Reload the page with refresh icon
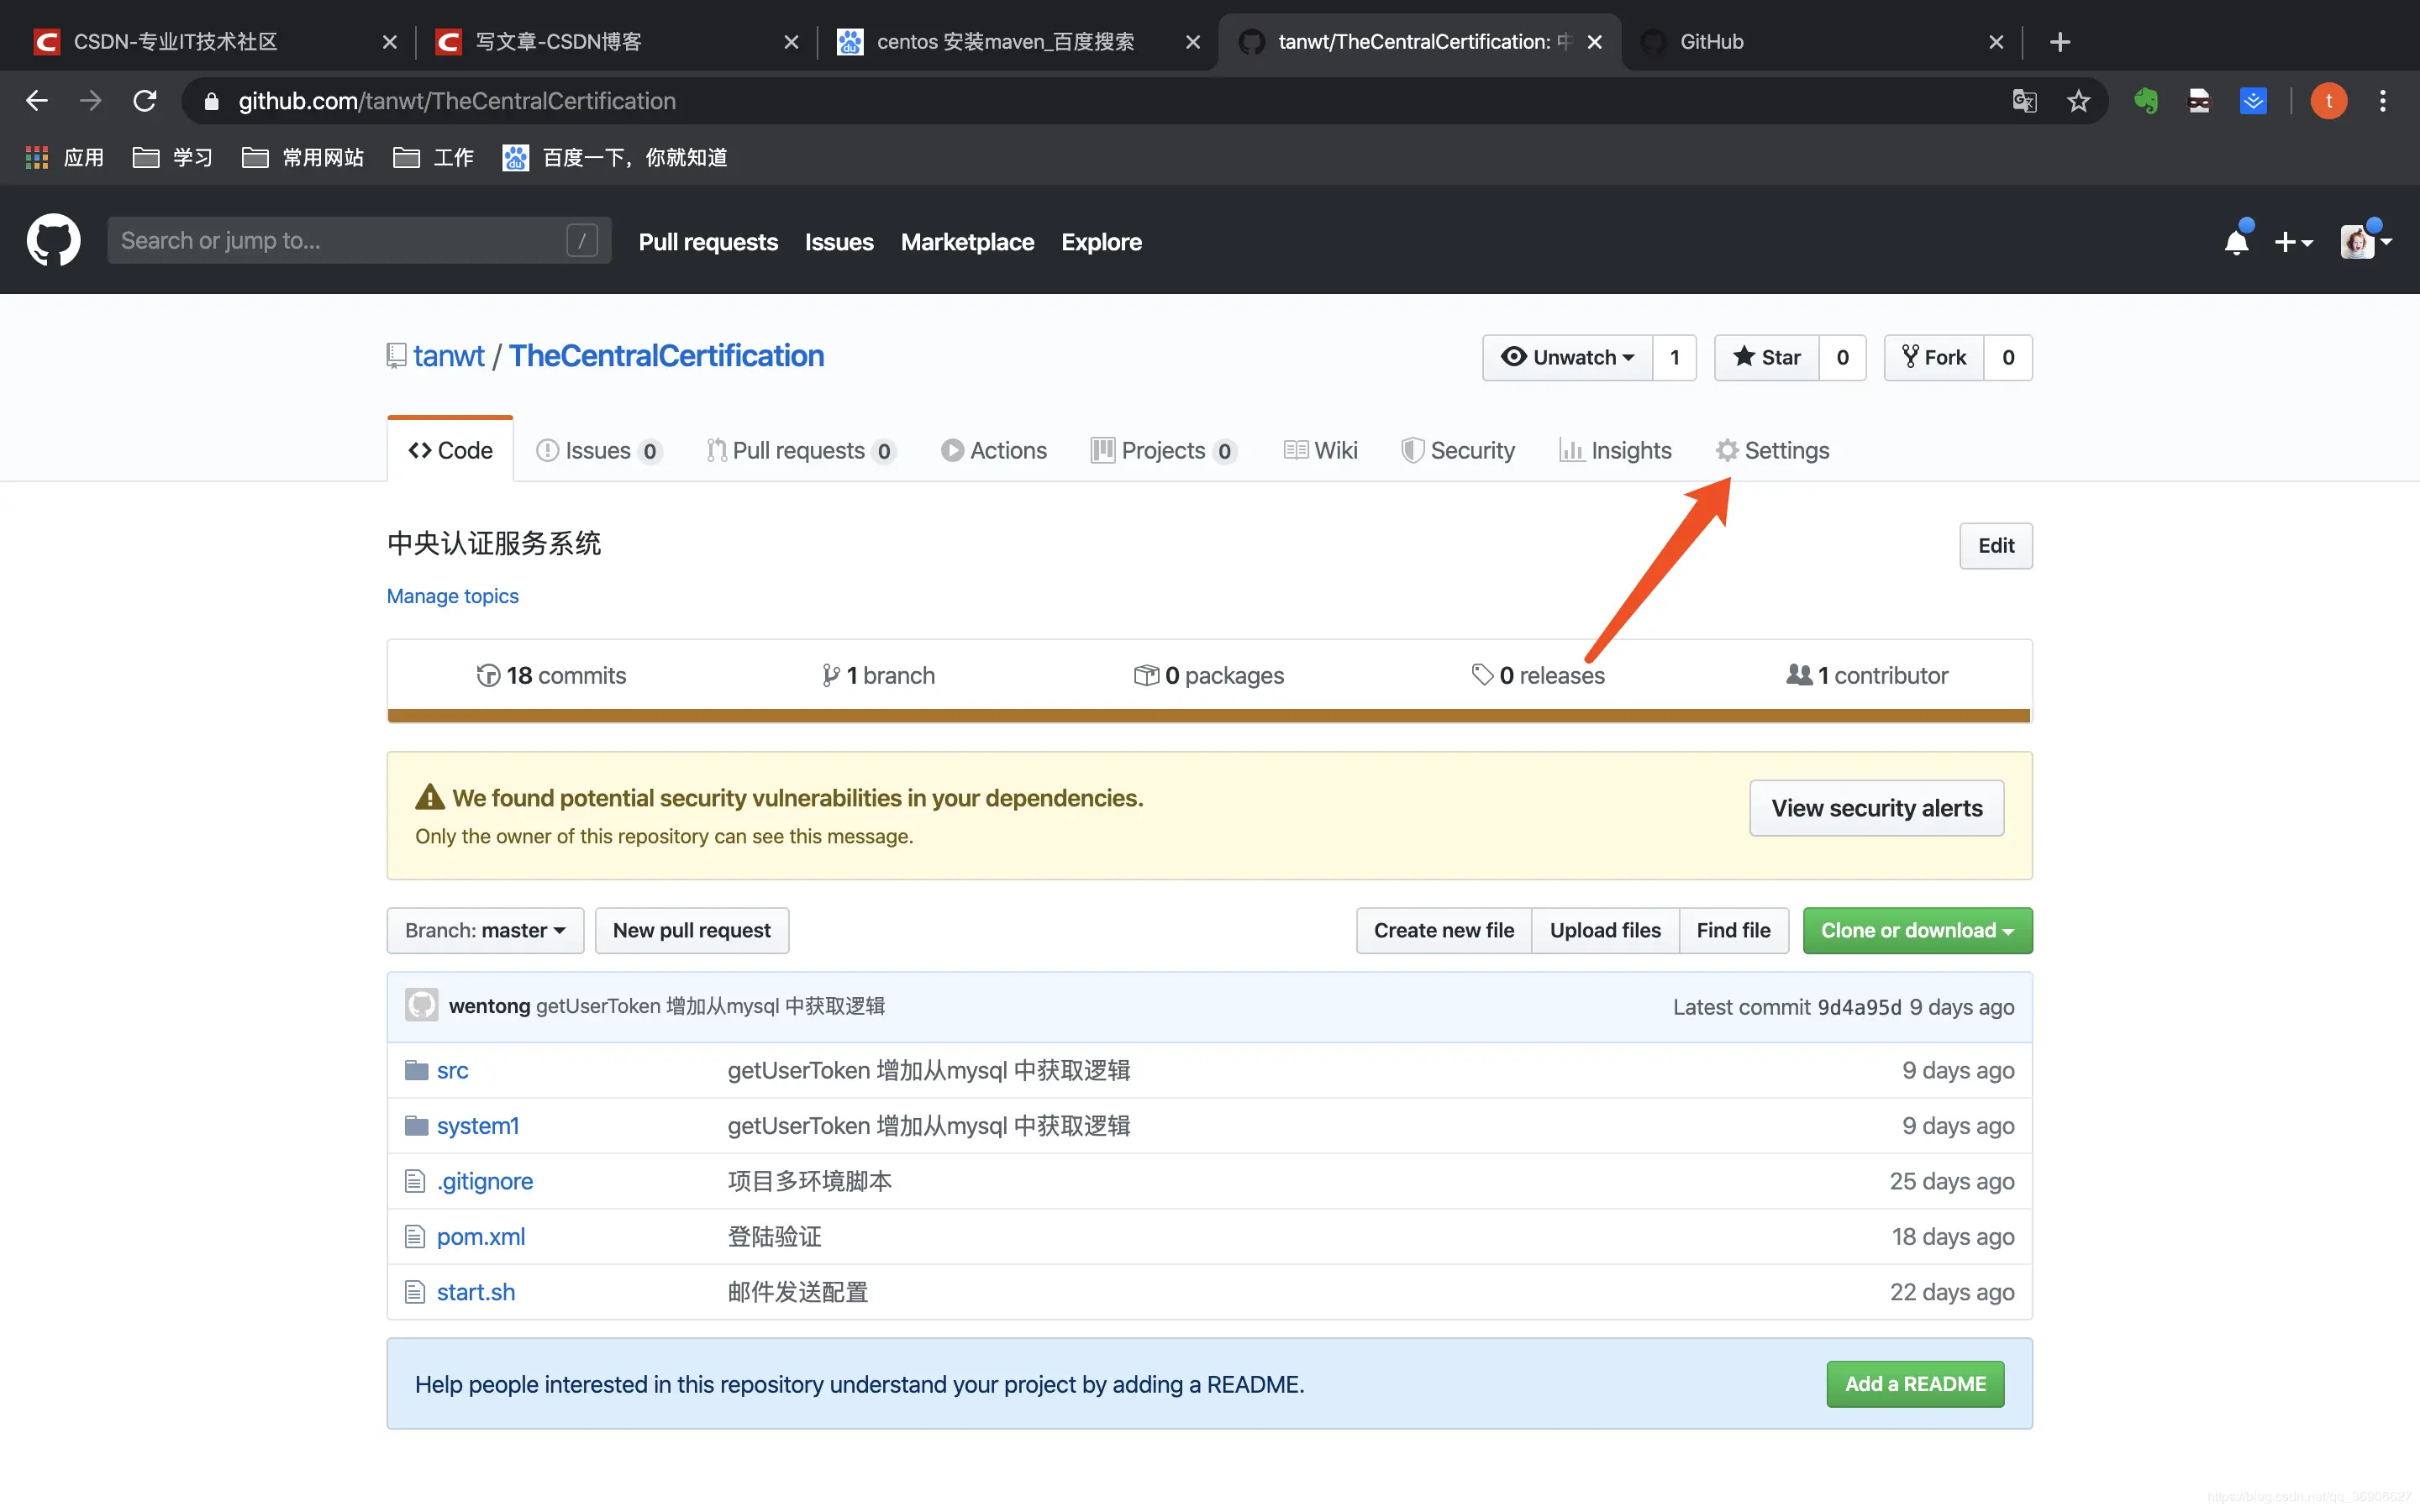This screenshot has width=2420, height=1512. (x=145, y=101)
